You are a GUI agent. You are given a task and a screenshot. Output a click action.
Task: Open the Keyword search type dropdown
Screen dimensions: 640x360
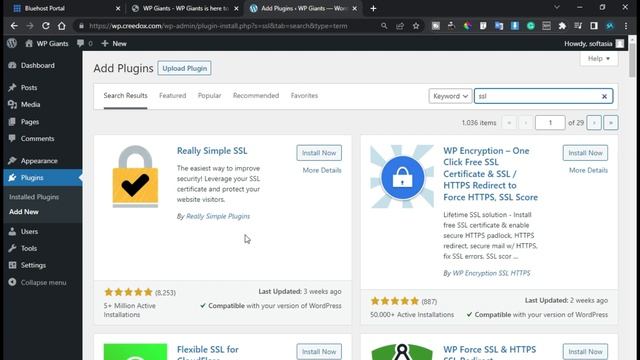[450, 96]
